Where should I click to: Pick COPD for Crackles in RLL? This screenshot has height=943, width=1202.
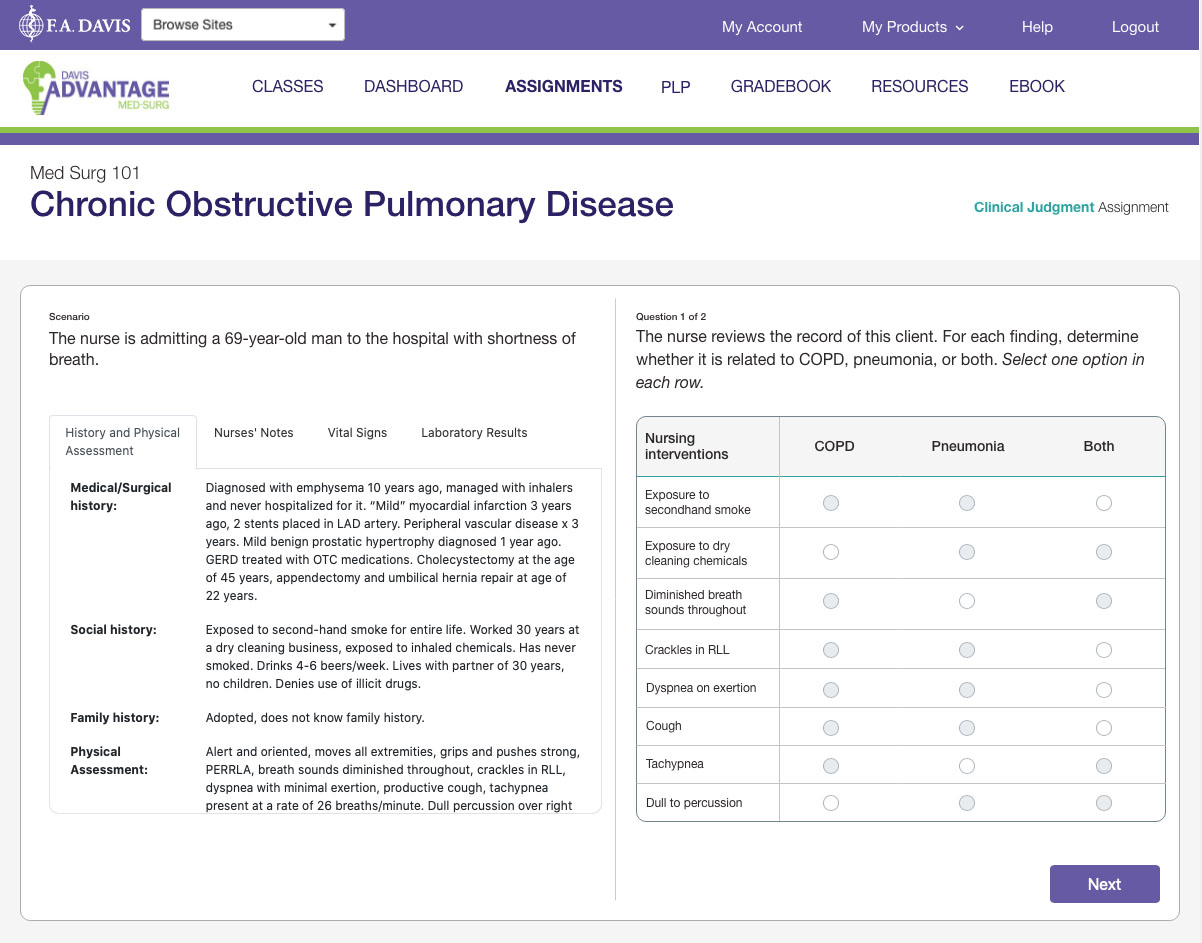coord(831,650)
